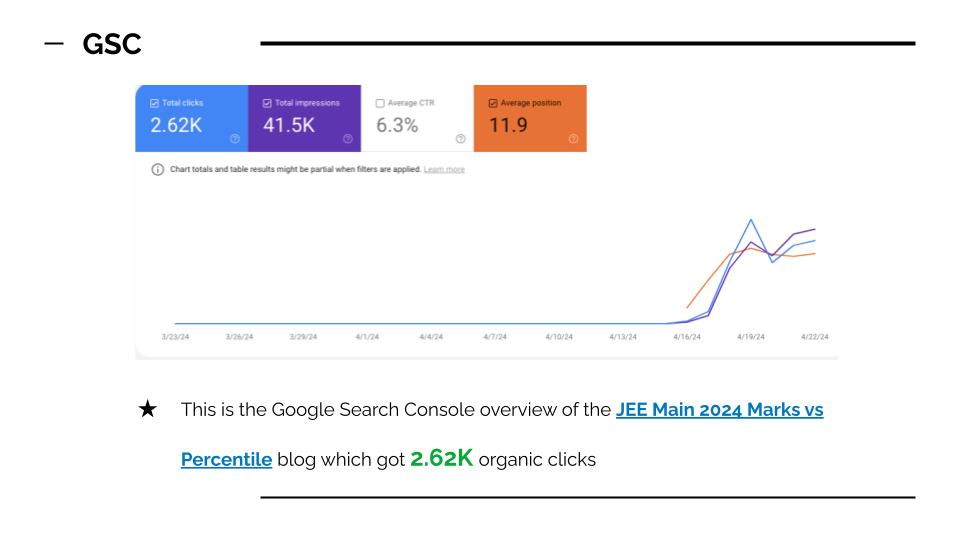
Task: Select the 41.5K total impressions value
Action: pyautogui.click(x=288, y=125)
